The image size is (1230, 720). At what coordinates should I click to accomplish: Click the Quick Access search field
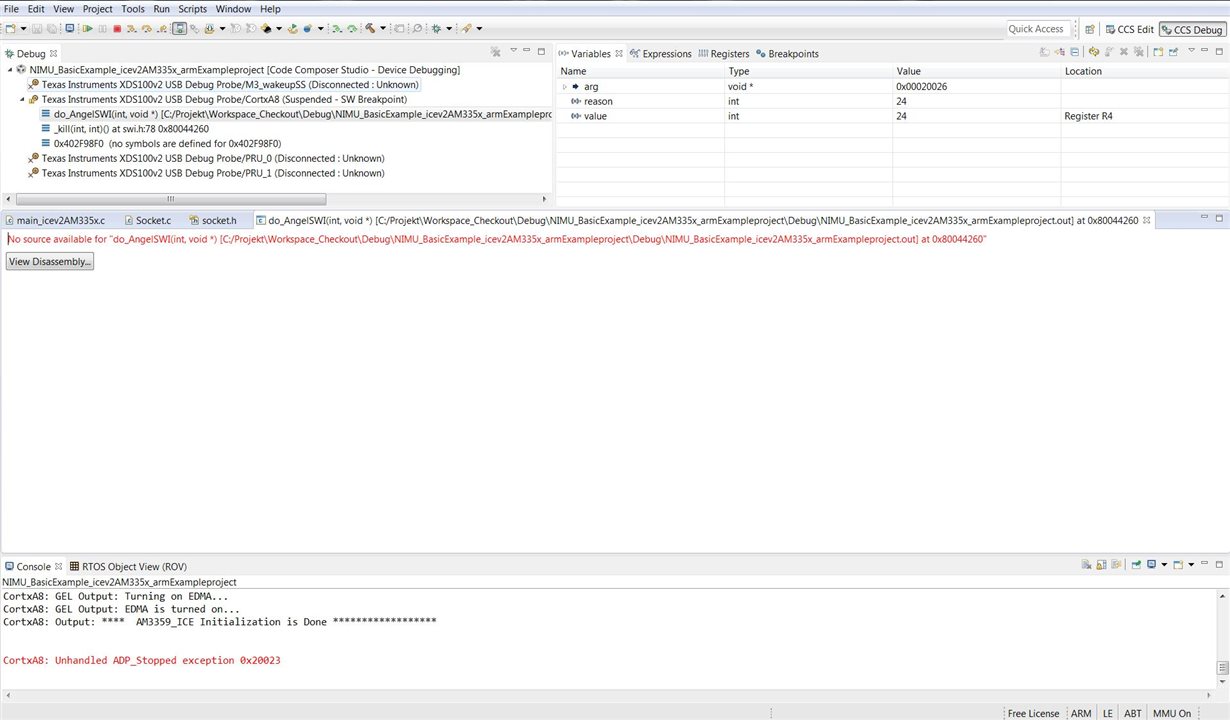pyautogui.click(x=1037, y=29)
